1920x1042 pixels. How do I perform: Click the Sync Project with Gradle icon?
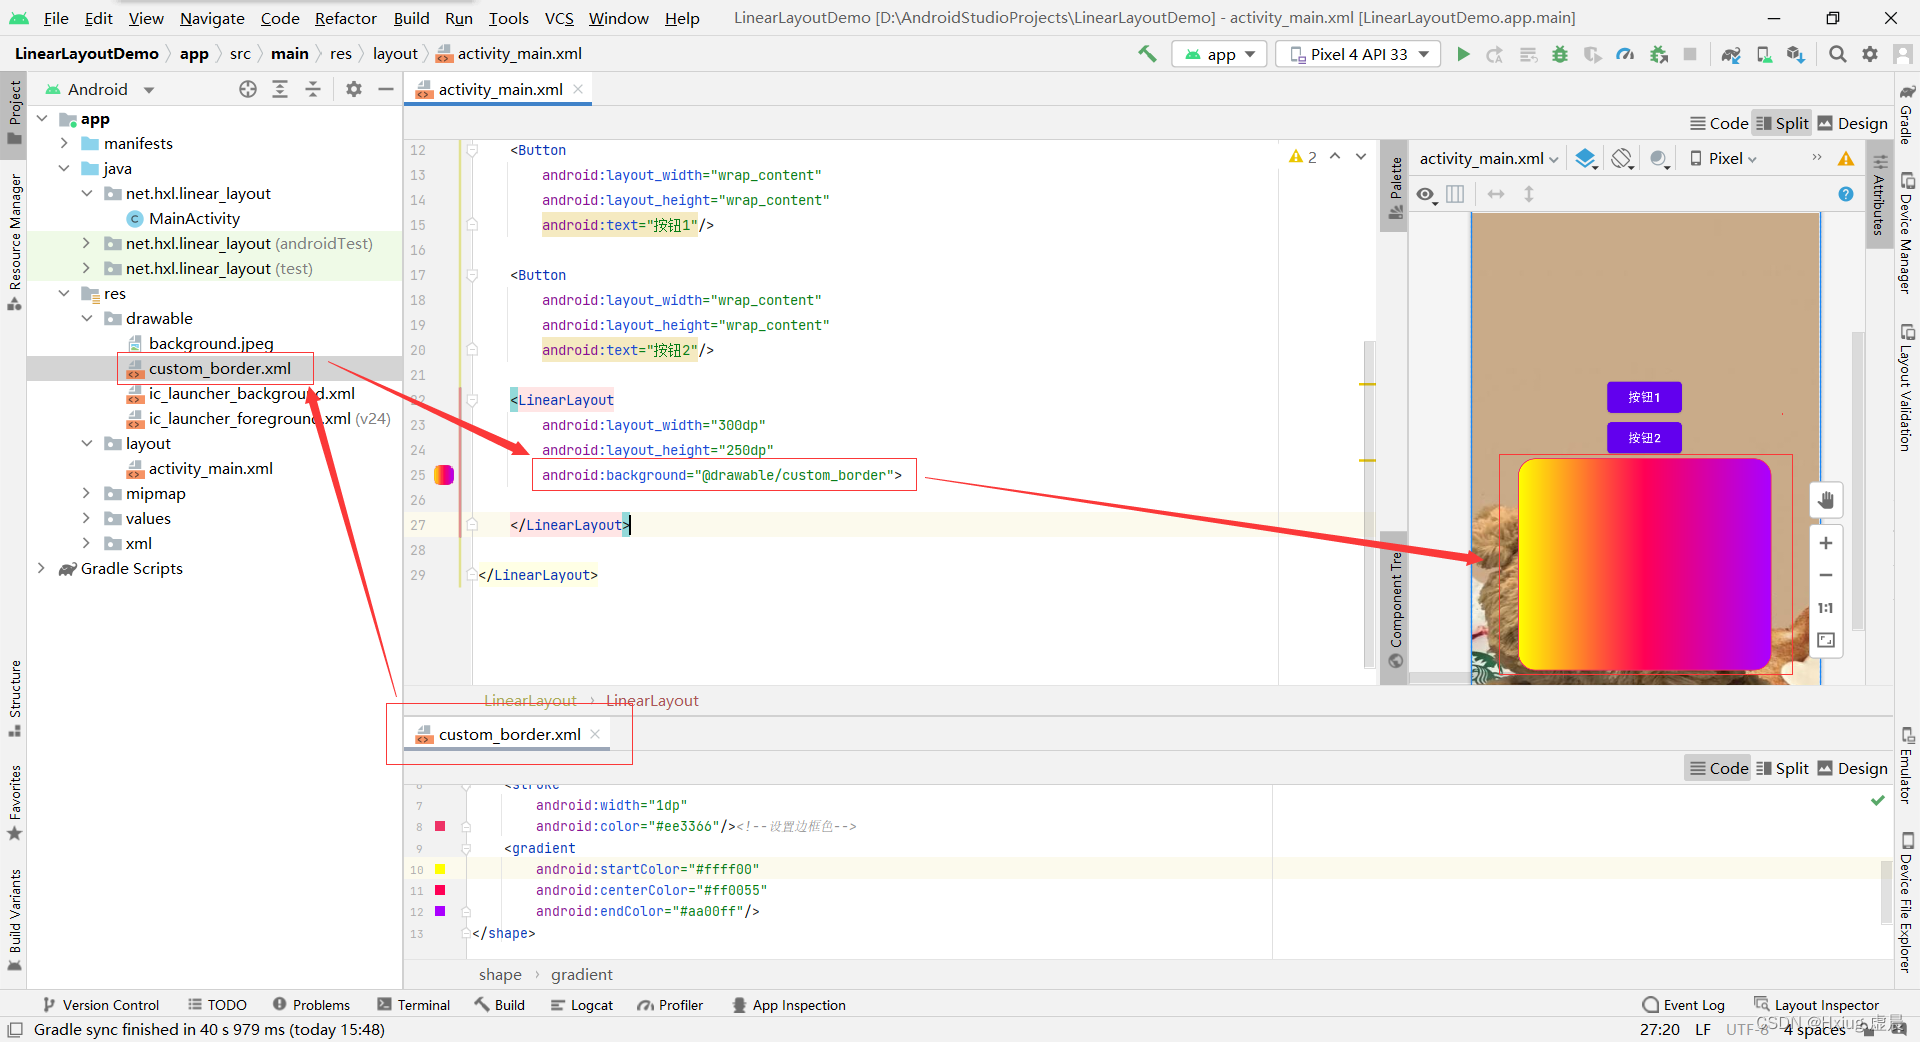pos(1731,54)
